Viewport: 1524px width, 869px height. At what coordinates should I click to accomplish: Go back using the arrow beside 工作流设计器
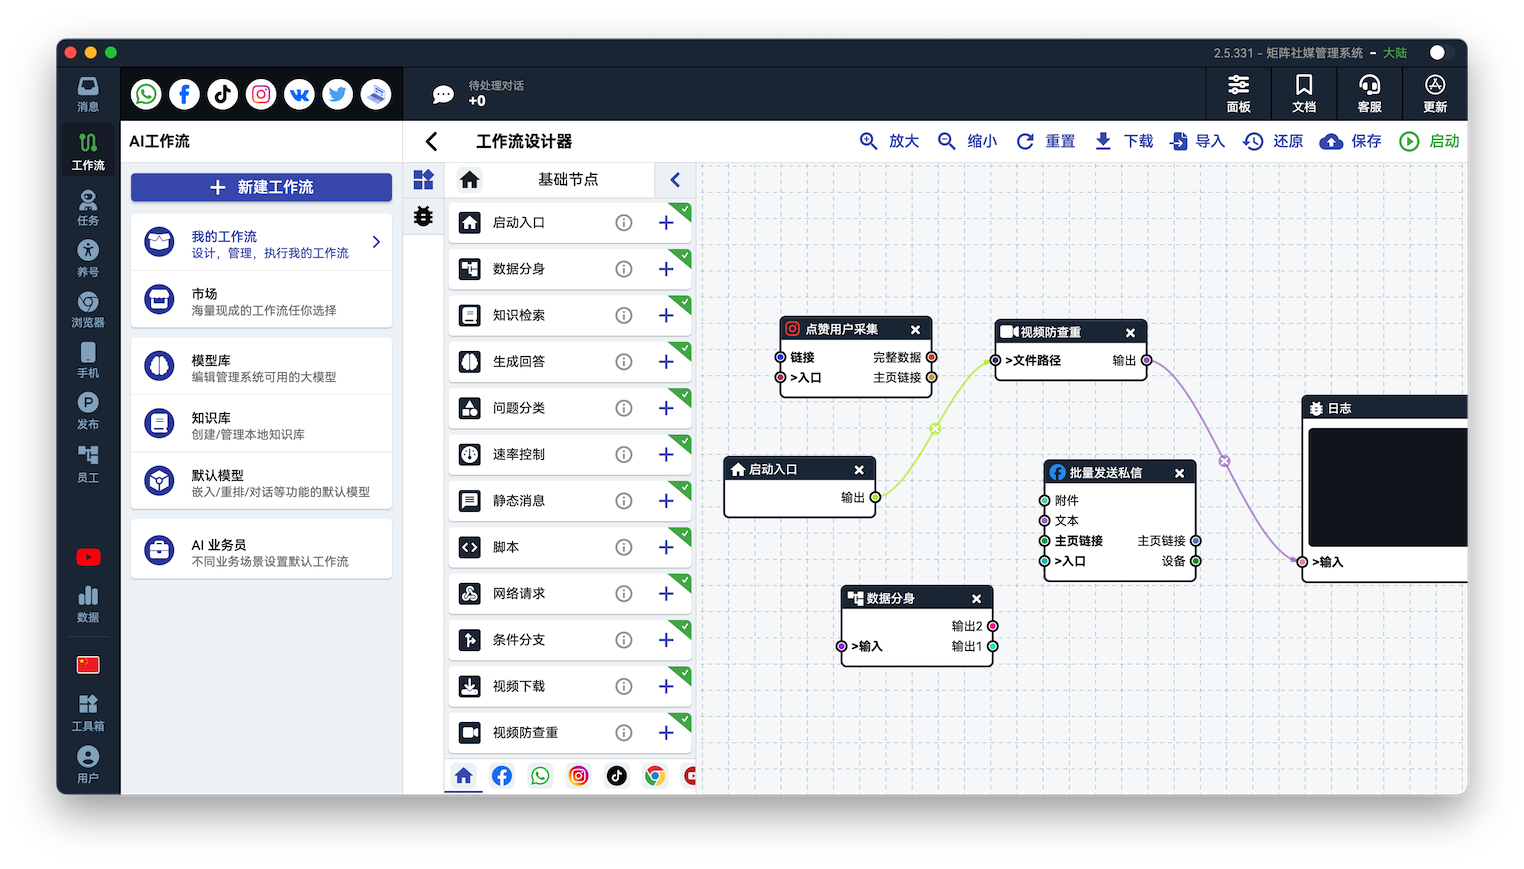pos(432,142)
